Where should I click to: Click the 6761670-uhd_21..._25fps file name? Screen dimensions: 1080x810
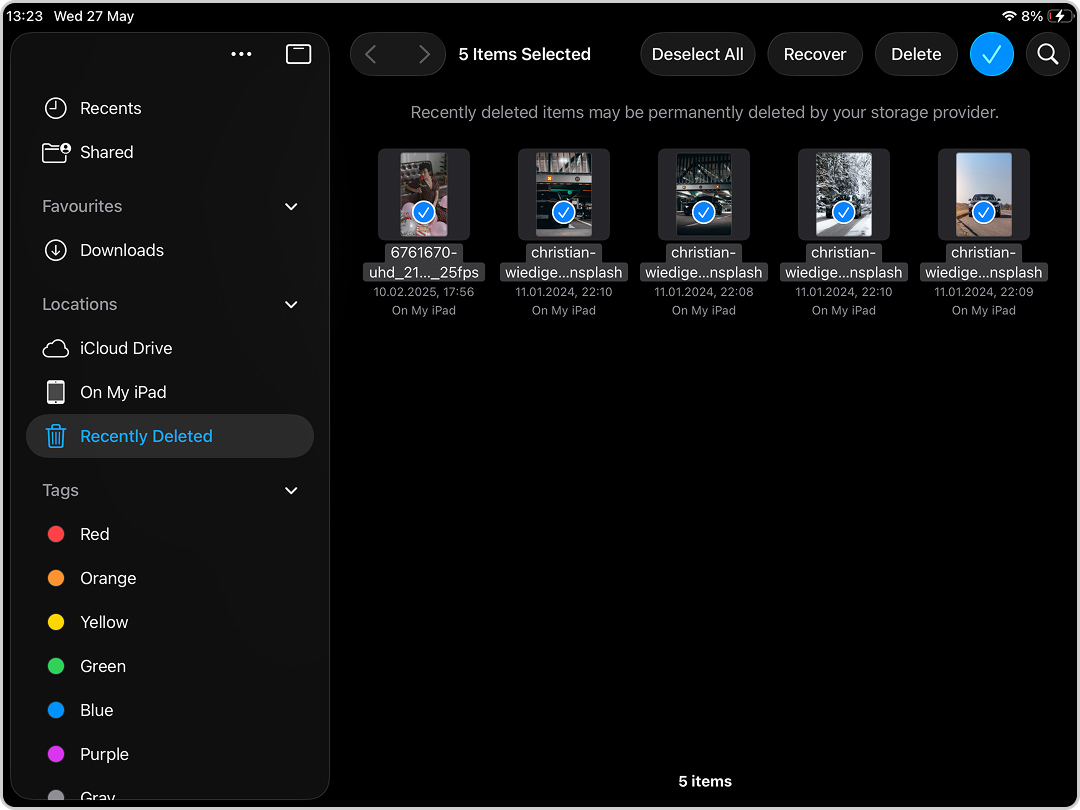click(424, 262)
